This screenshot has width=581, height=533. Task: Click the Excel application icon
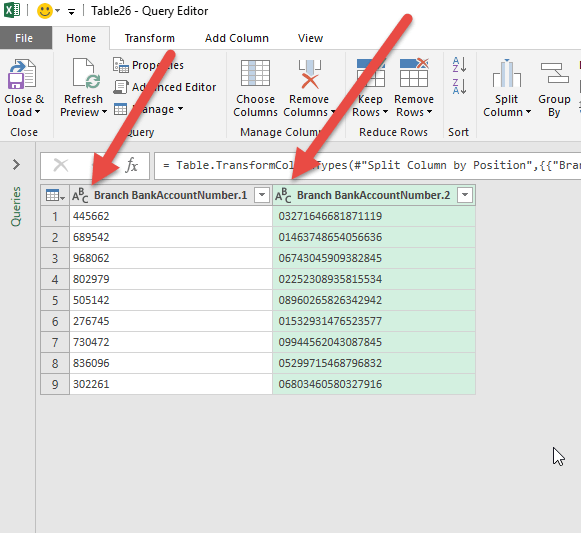12,10
